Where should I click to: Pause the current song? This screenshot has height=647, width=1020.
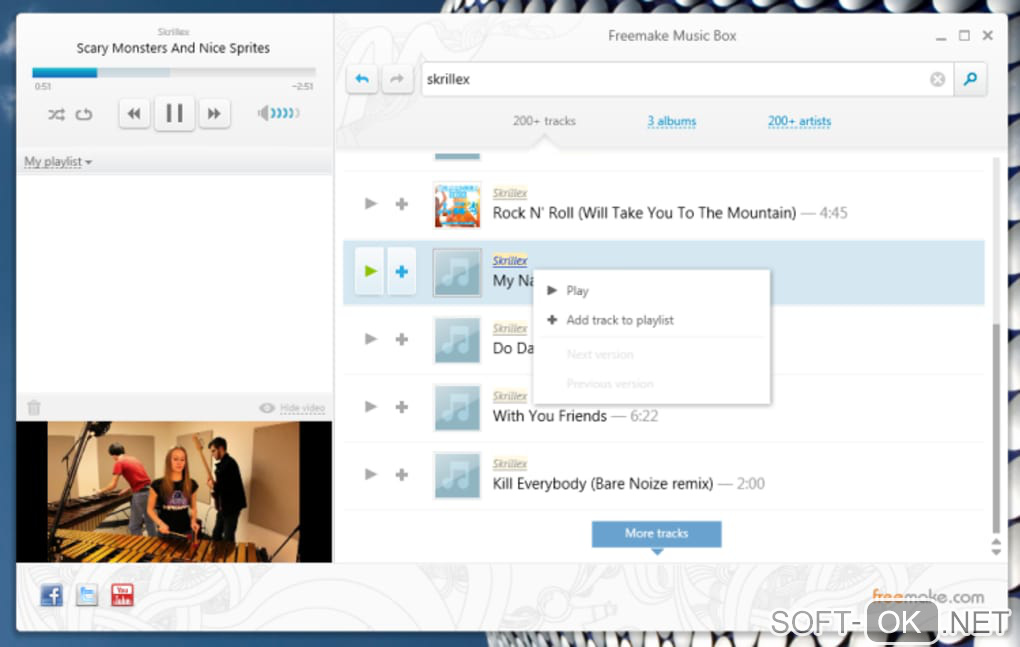pos(174,113)
